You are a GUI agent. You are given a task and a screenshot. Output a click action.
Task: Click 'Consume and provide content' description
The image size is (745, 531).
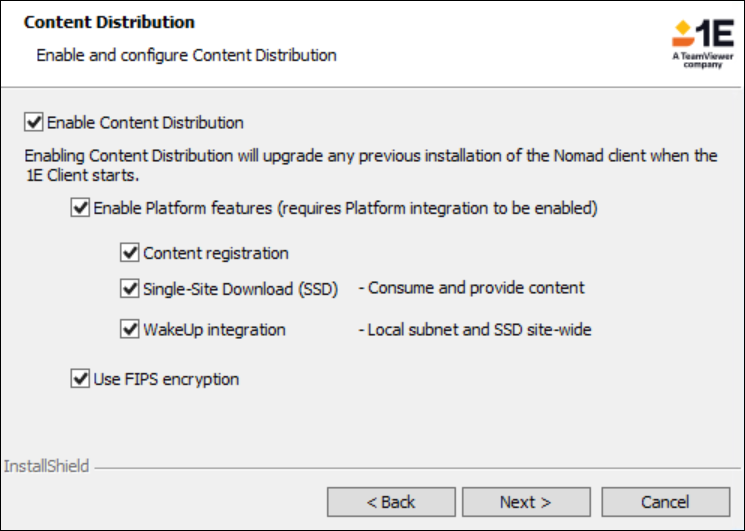[x=471, y=288]
